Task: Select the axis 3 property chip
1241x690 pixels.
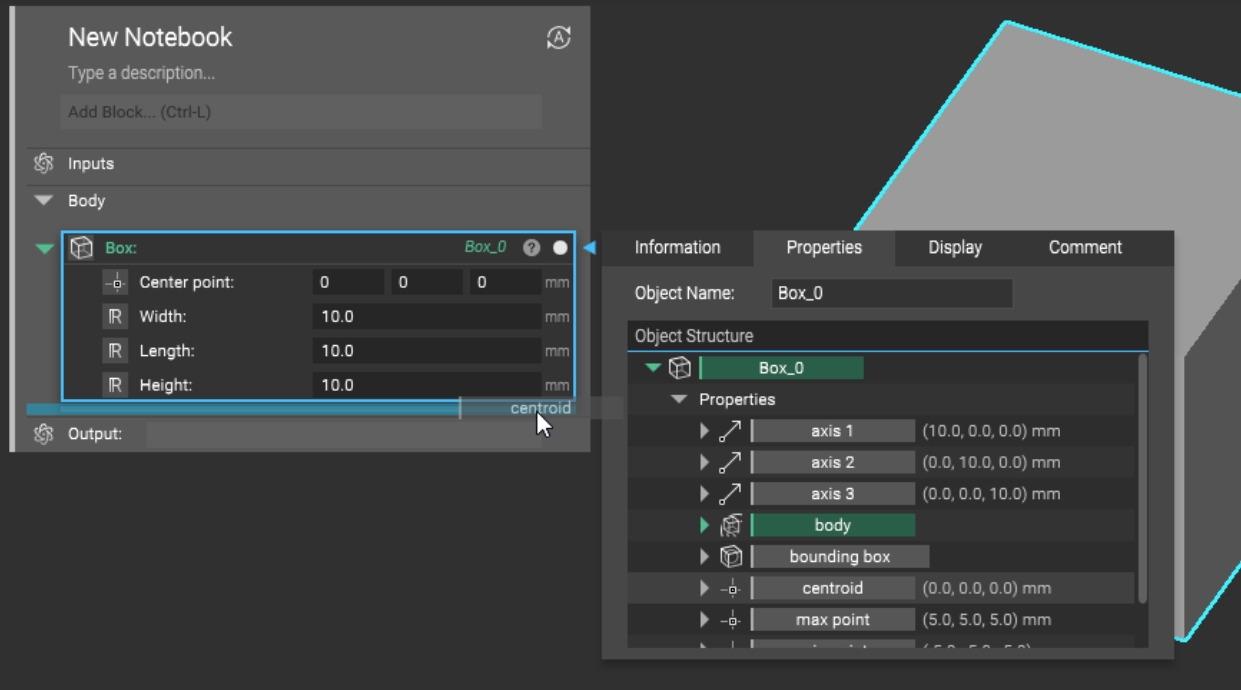Action: [832, 494]
